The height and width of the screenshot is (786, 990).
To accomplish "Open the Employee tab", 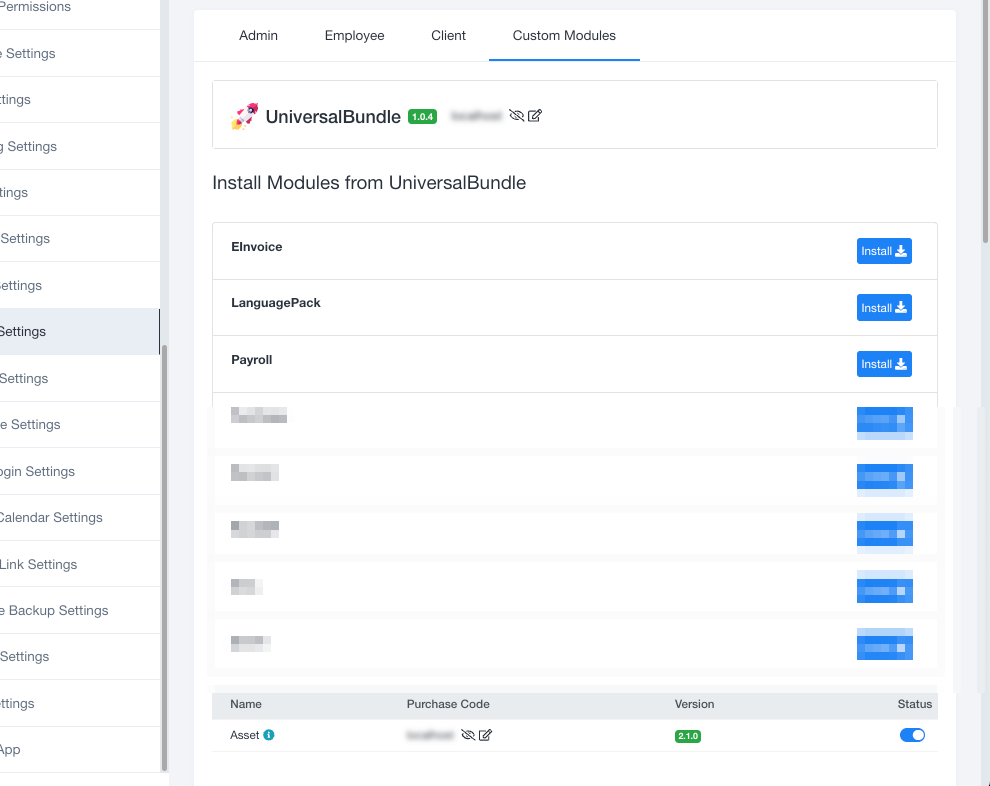I will (354, 35).
